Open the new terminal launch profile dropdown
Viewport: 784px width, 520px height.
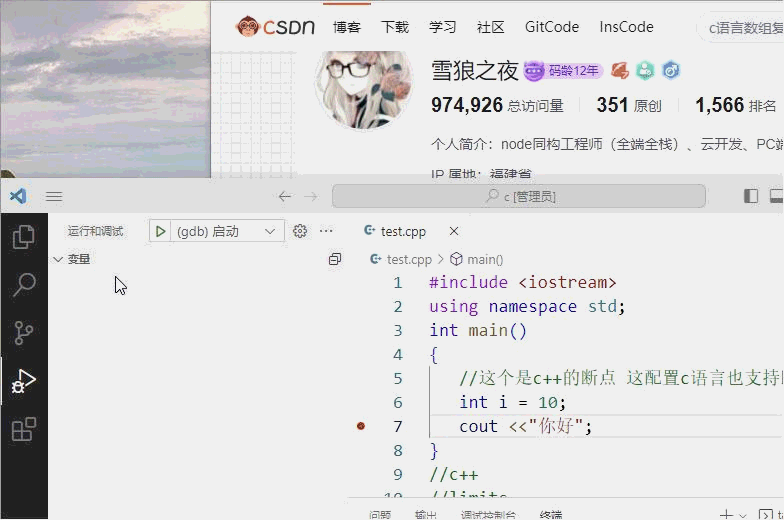click(x=743, y=514)
